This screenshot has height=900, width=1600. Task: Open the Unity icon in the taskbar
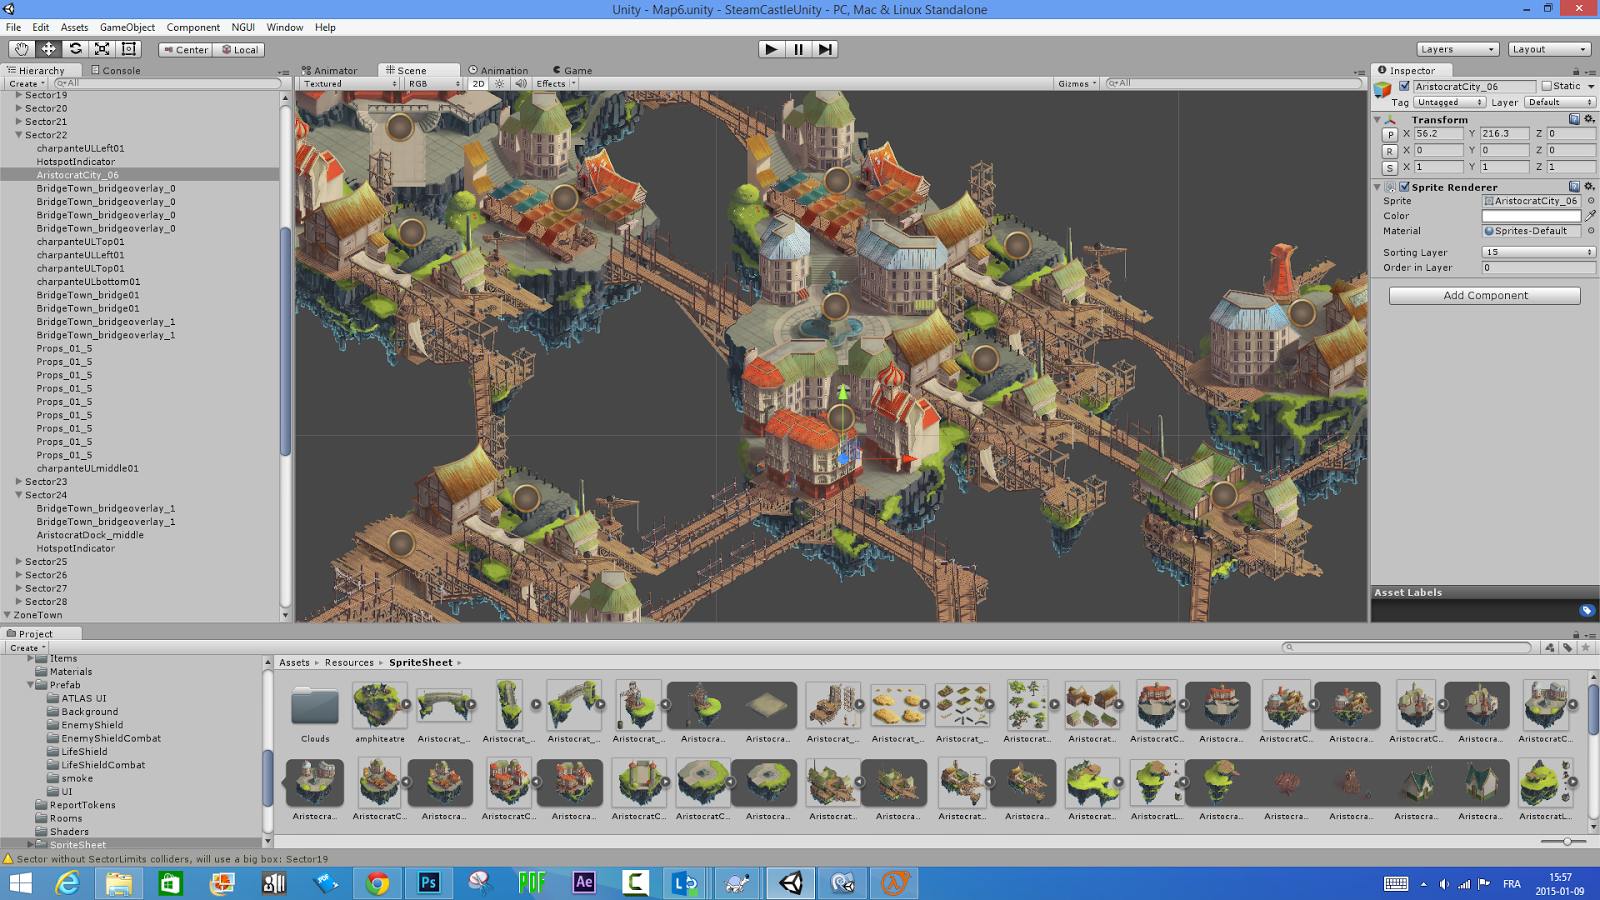[791, 883]
